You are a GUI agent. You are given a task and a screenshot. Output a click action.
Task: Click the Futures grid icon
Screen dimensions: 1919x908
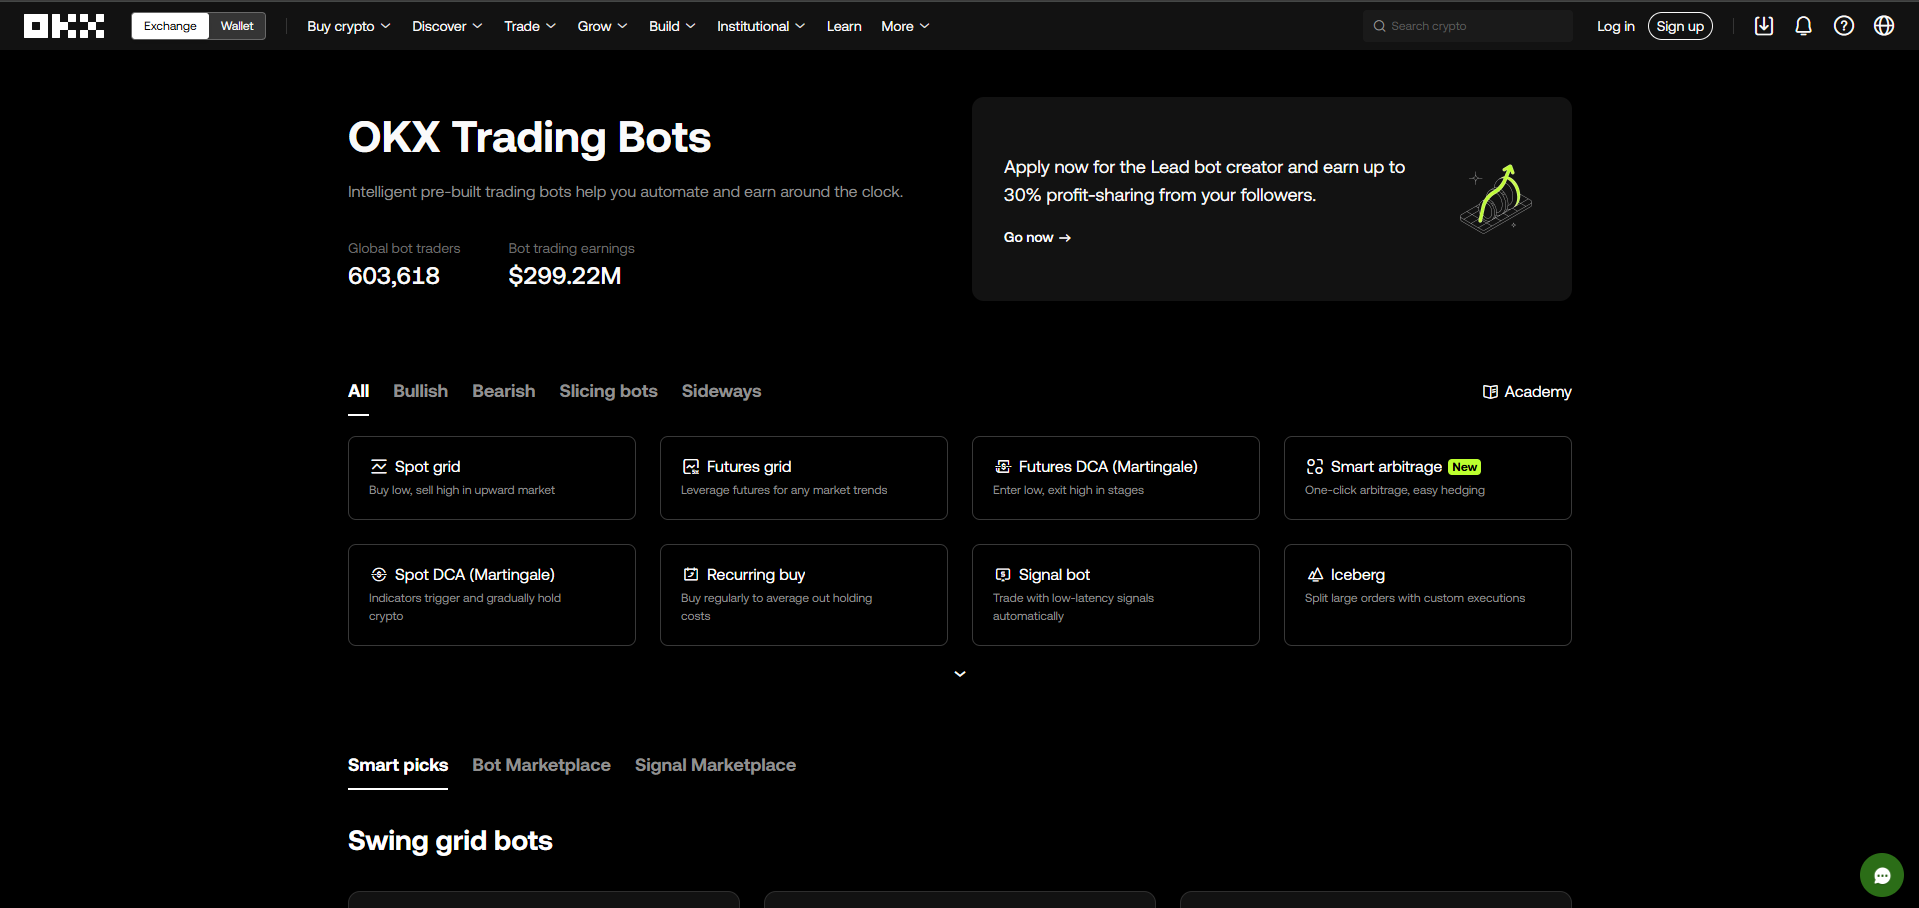[691, 467]
